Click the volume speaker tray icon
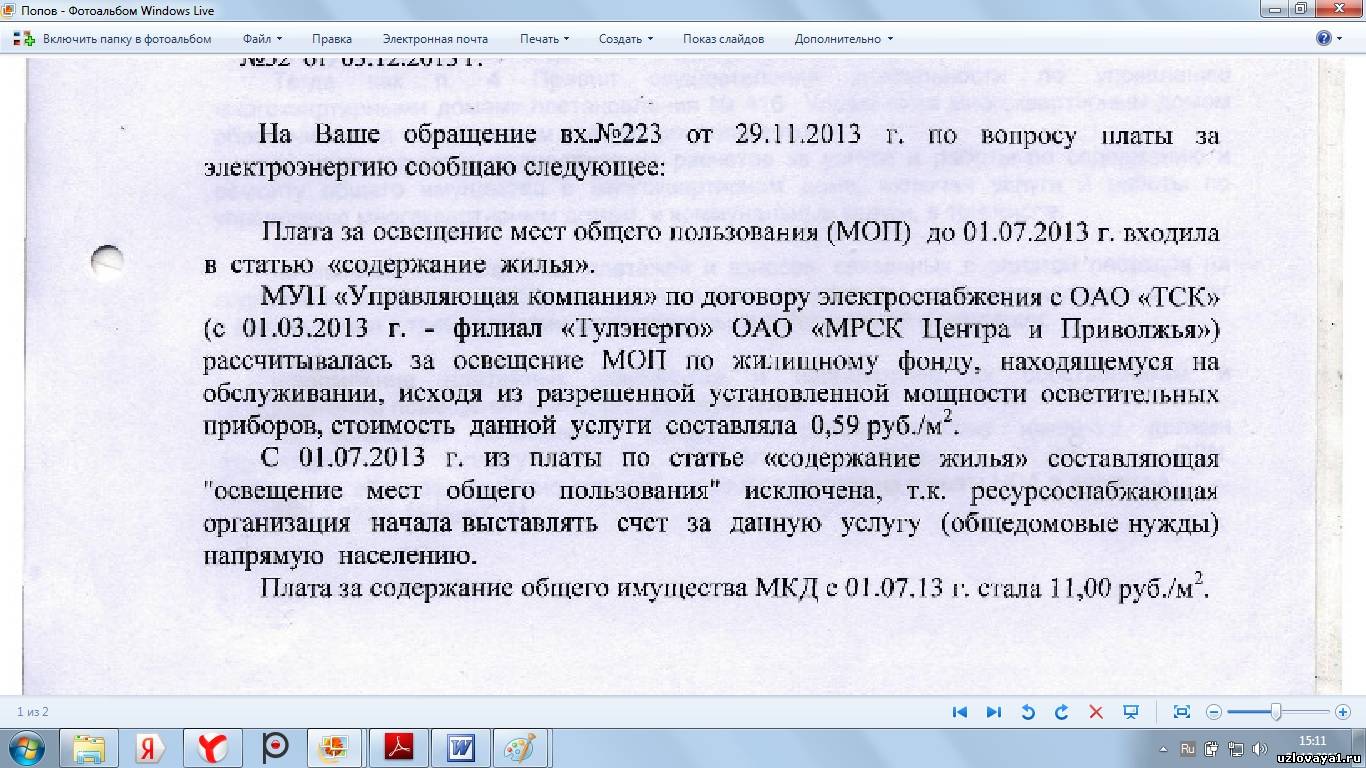1366x768 pixels. [x=1260, y=748]
